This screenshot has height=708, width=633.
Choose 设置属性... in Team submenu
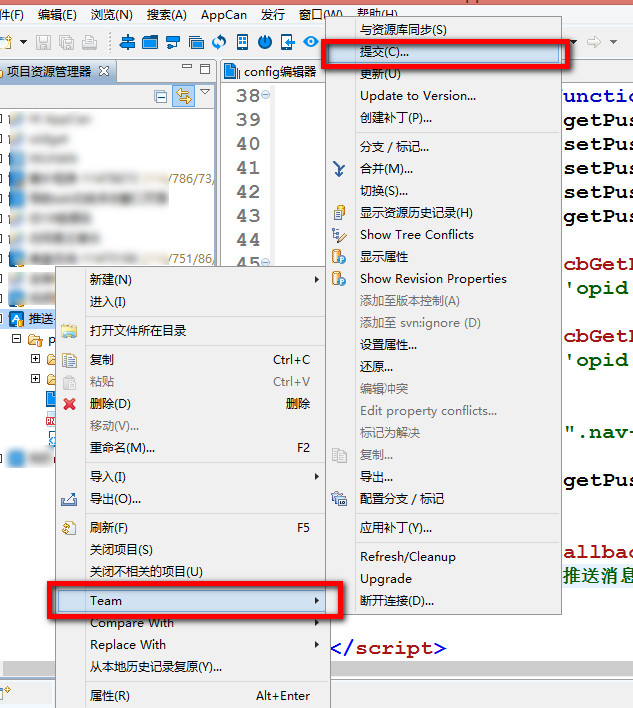445,345
